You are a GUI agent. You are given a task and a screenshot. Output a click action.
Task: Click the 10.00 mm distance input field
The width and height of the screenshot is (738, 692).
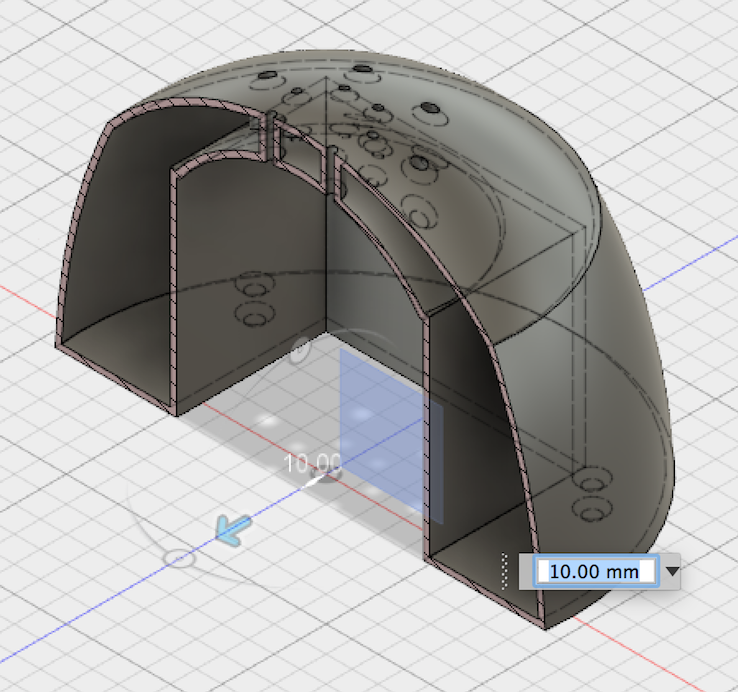pyautogui.click(x=596, y=571)
